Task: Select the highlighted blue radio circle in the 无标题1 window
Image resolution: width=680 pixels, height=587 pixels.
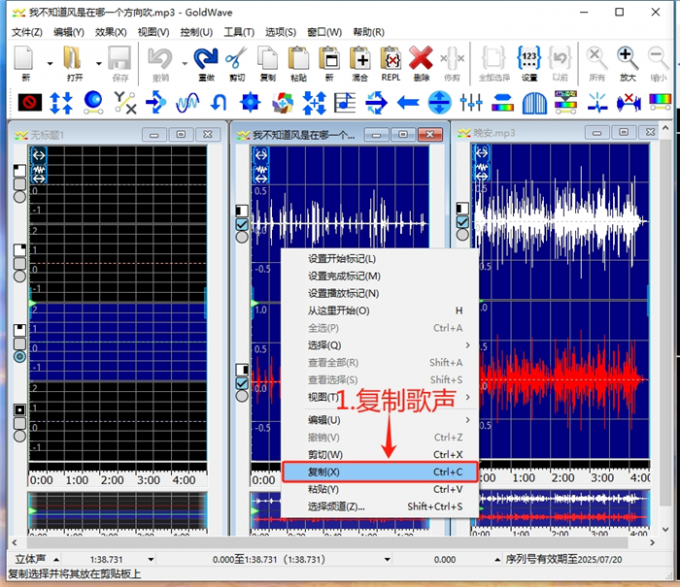Action: [x=20, y=356]
